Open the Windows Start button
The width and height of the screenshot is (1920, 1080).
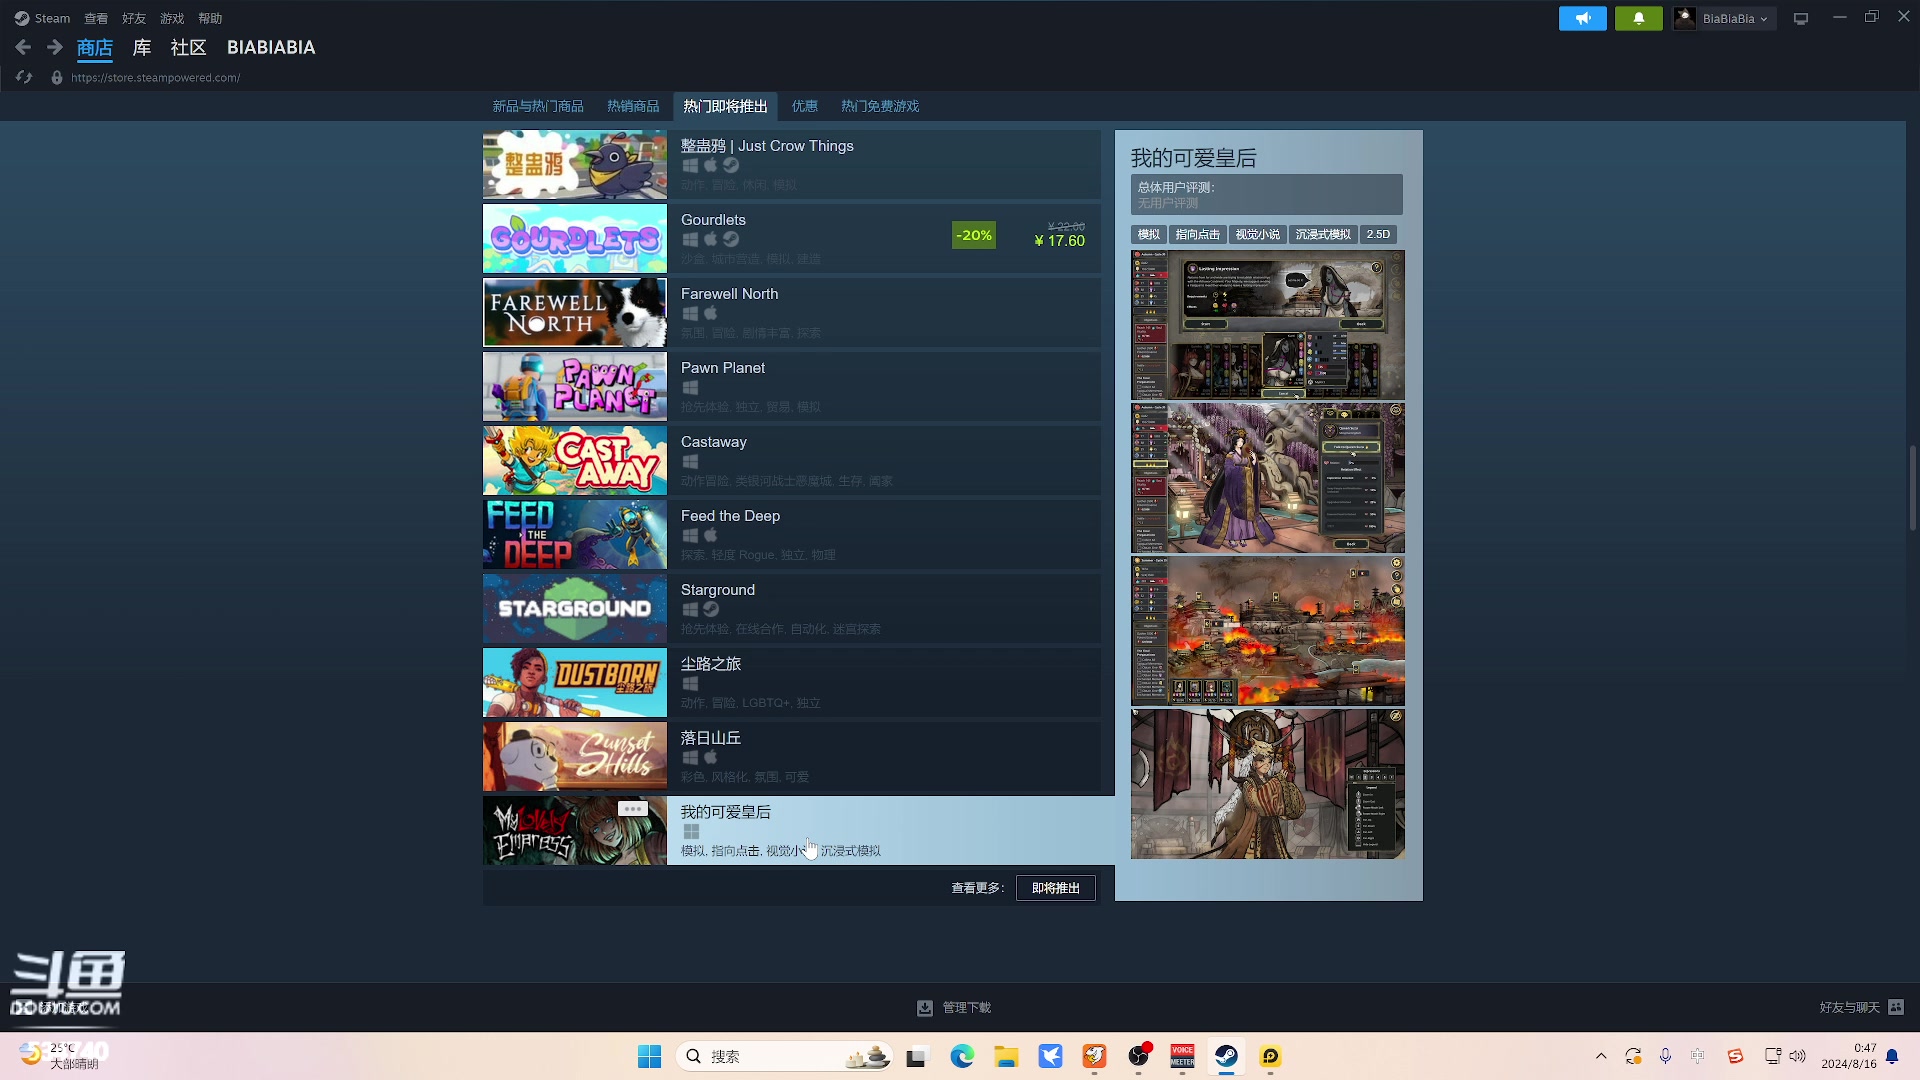tap(649, 1056)
